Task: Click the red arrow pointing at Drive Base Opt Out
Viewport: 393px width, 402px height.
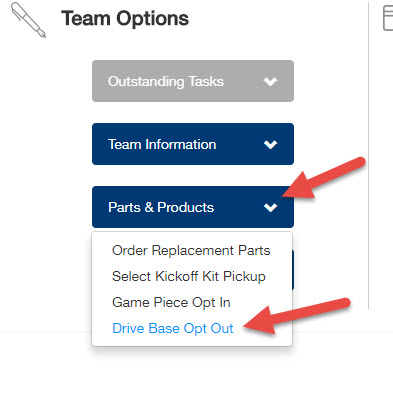Action: [x=297, y=315]
